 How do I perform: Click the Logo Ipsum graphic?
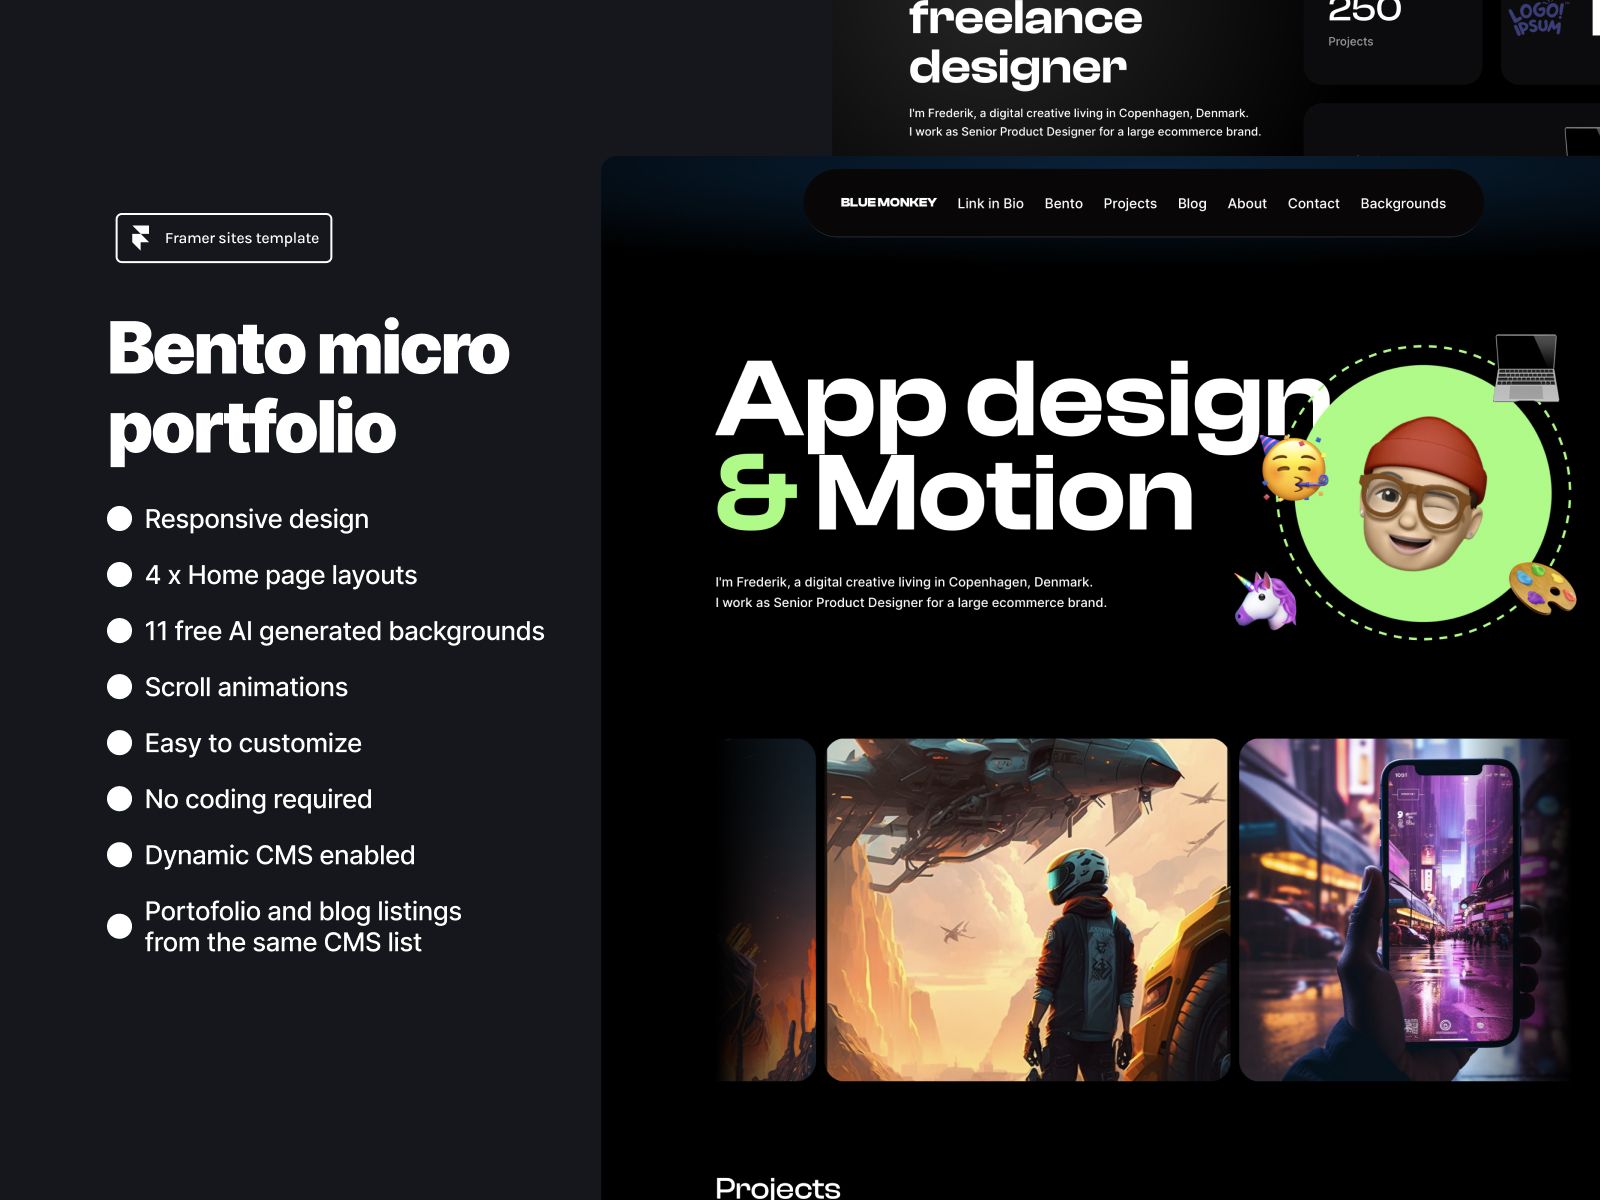(x=1538, y=20)
